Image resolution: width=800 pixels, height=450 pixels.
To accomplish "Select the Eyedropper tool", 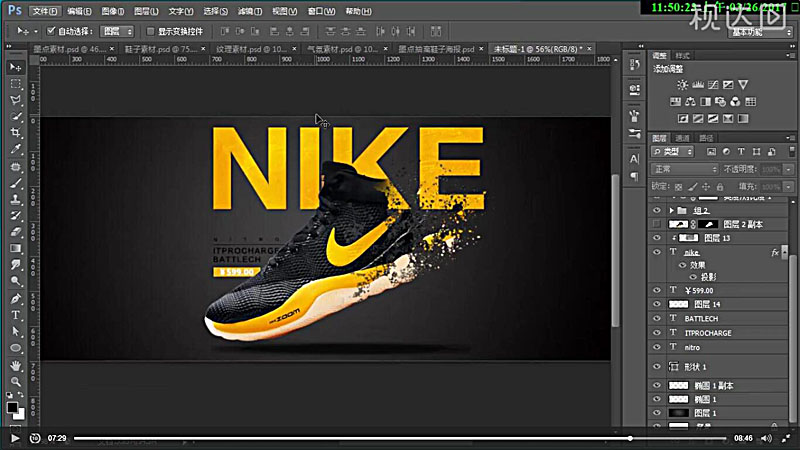I will point(16,149).
